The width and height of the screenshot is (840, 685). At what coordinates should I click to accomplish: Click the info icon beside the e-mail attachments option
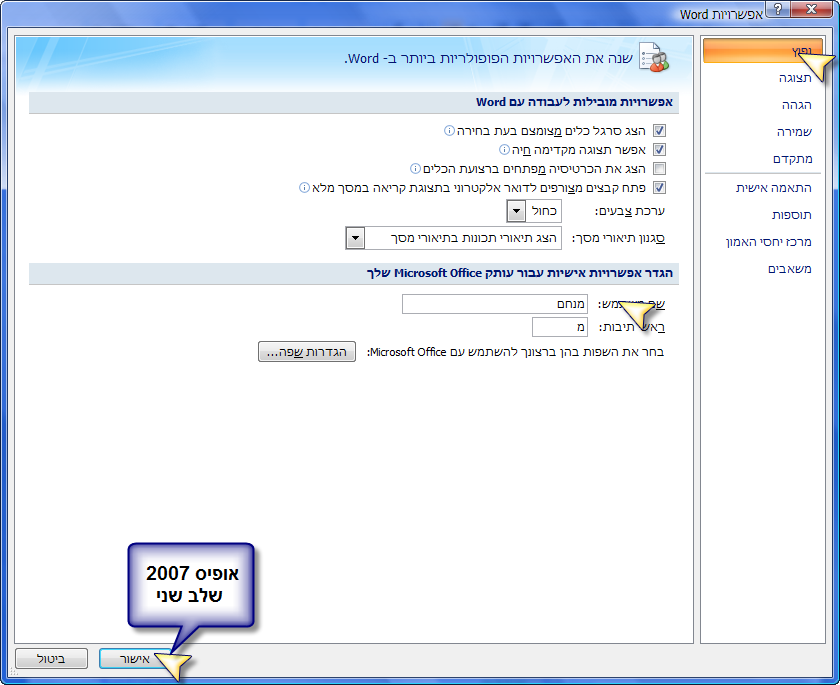click(x=304, y=187)
